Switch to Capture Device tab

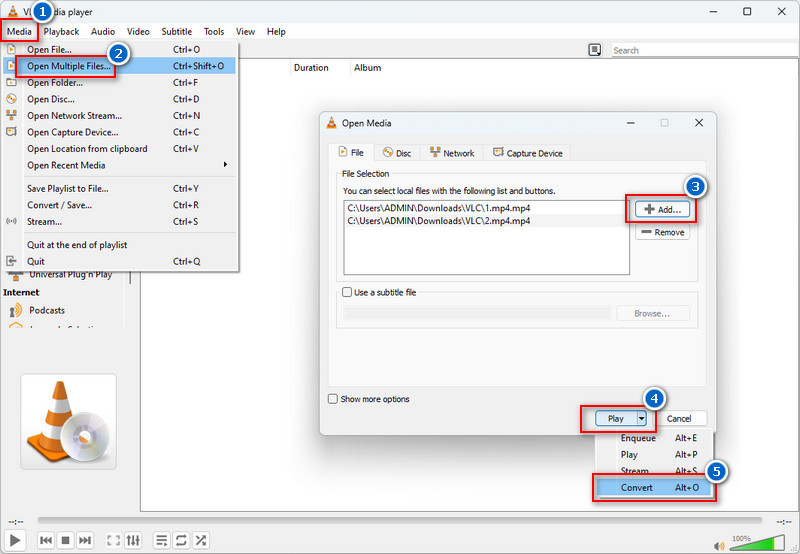528,153
